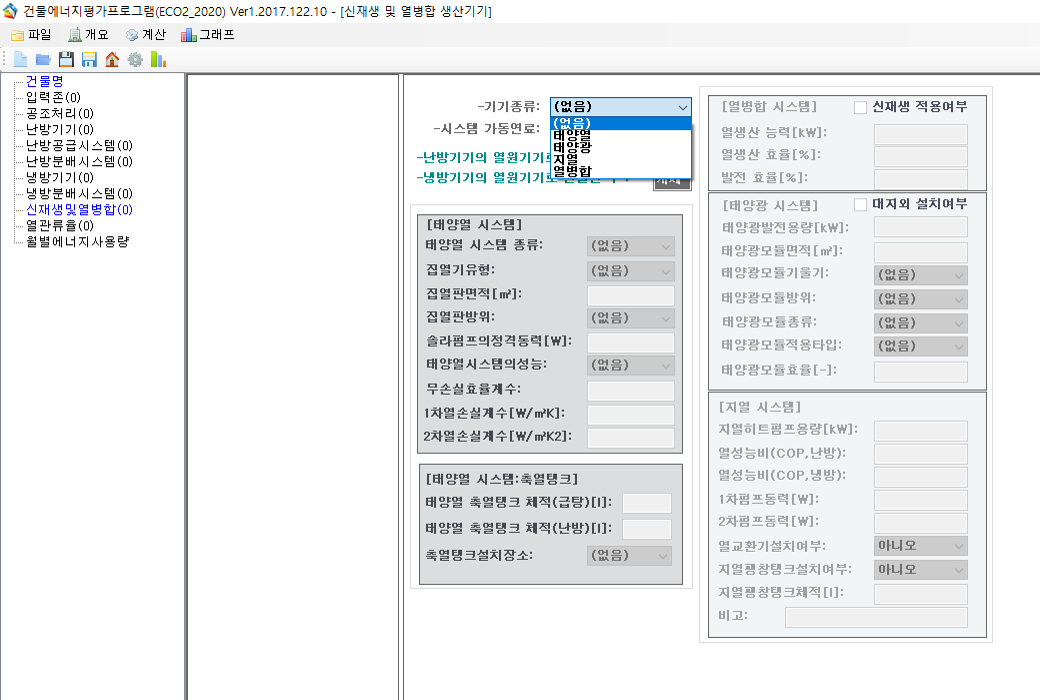Select 난방기기(0) in the tree
The width and height of the screenshot is (1040, 700).
pyautogui.click(x=60, y=129)
